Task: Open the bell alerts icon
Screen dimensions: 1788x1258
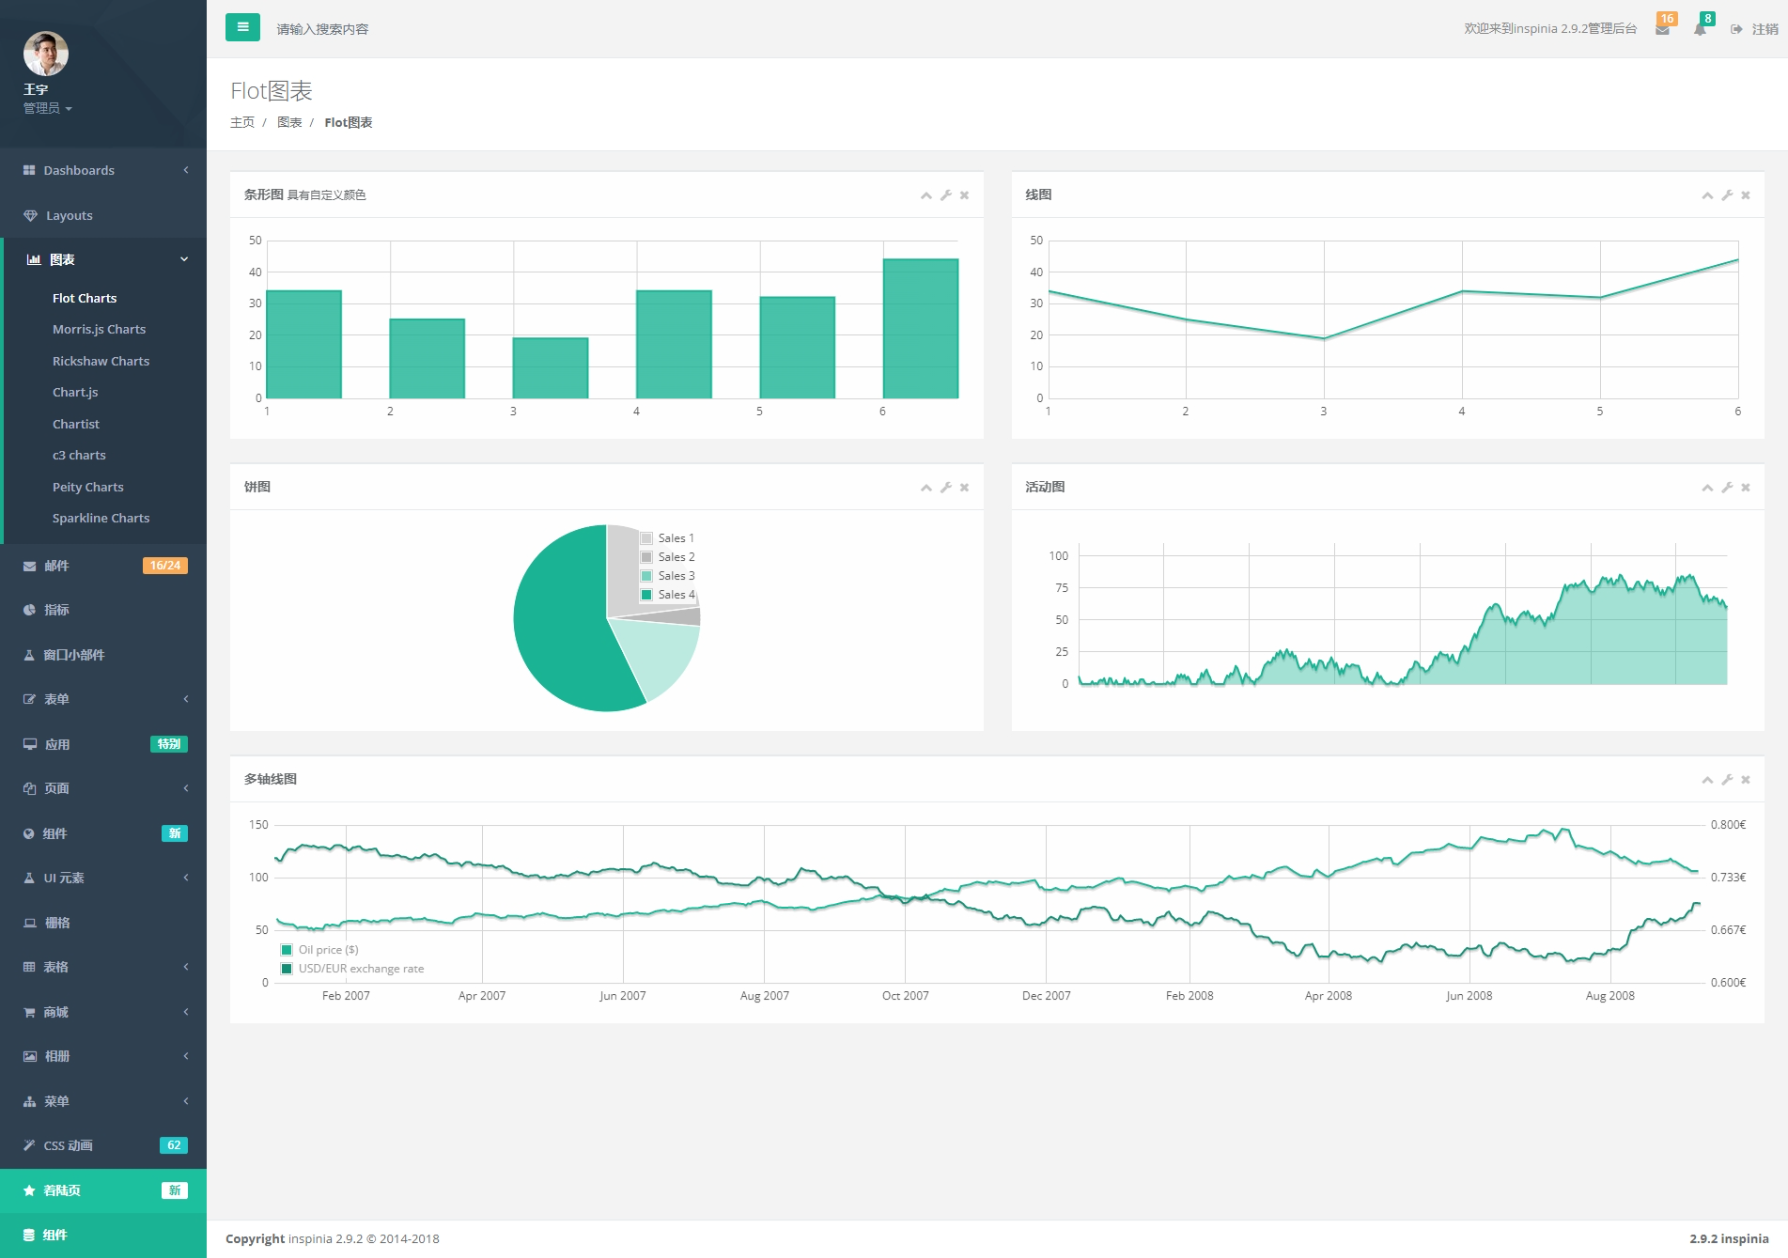Action: tap(1700, 29)
